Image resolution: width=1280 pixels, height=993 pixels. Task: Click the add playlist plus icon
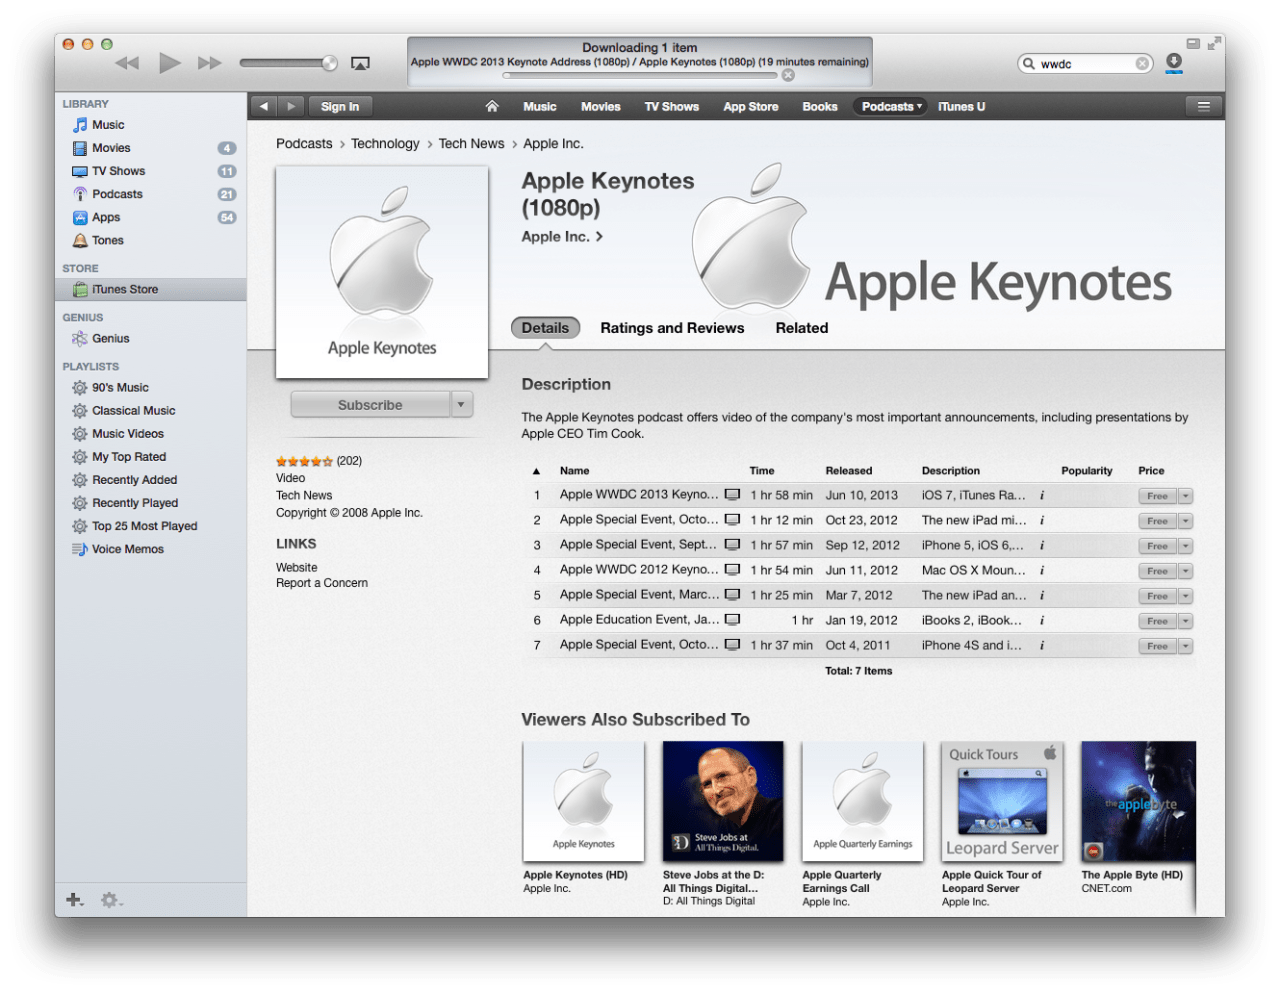(74, 899)
